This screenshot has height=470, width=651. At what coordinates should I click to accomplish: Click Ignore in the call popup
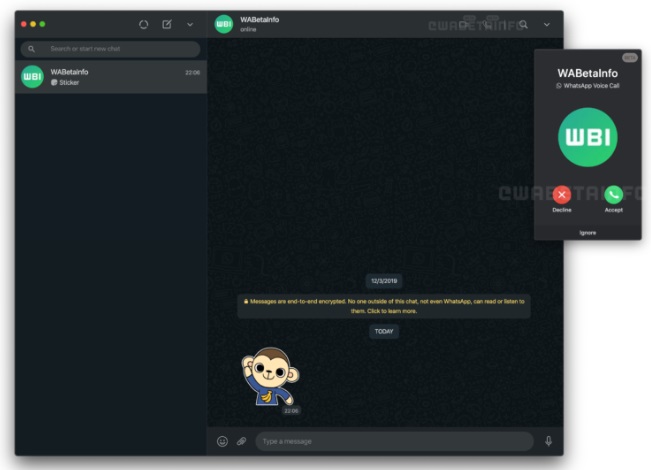[588, 233]
